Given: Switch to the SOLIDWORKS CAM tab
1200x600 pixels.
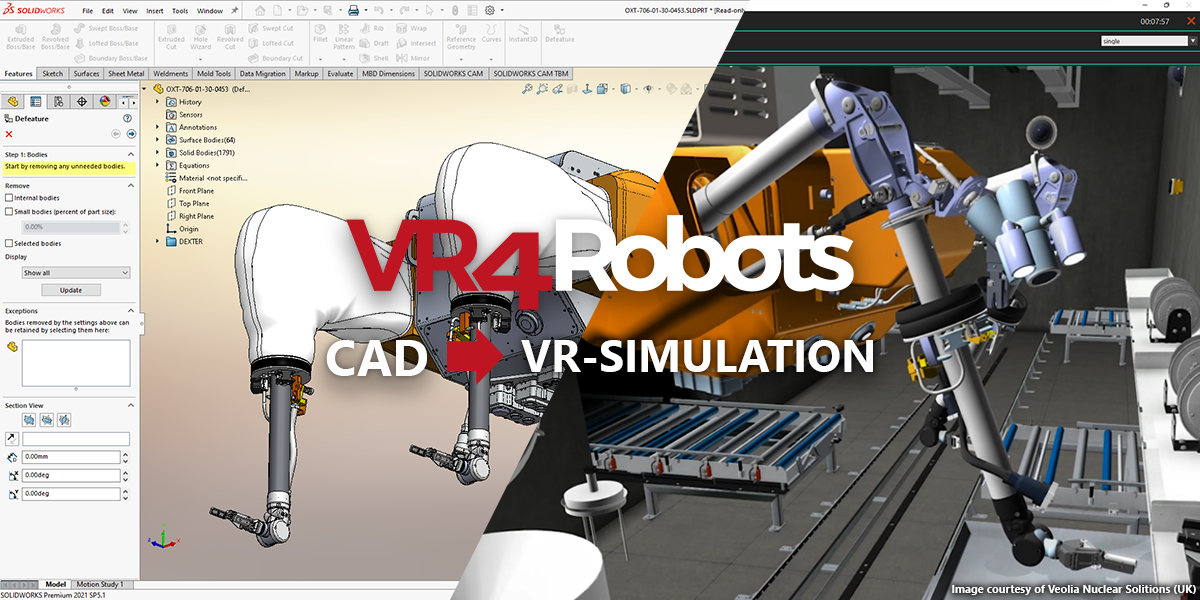Looking at the screenshot, I should coord(453,73).
